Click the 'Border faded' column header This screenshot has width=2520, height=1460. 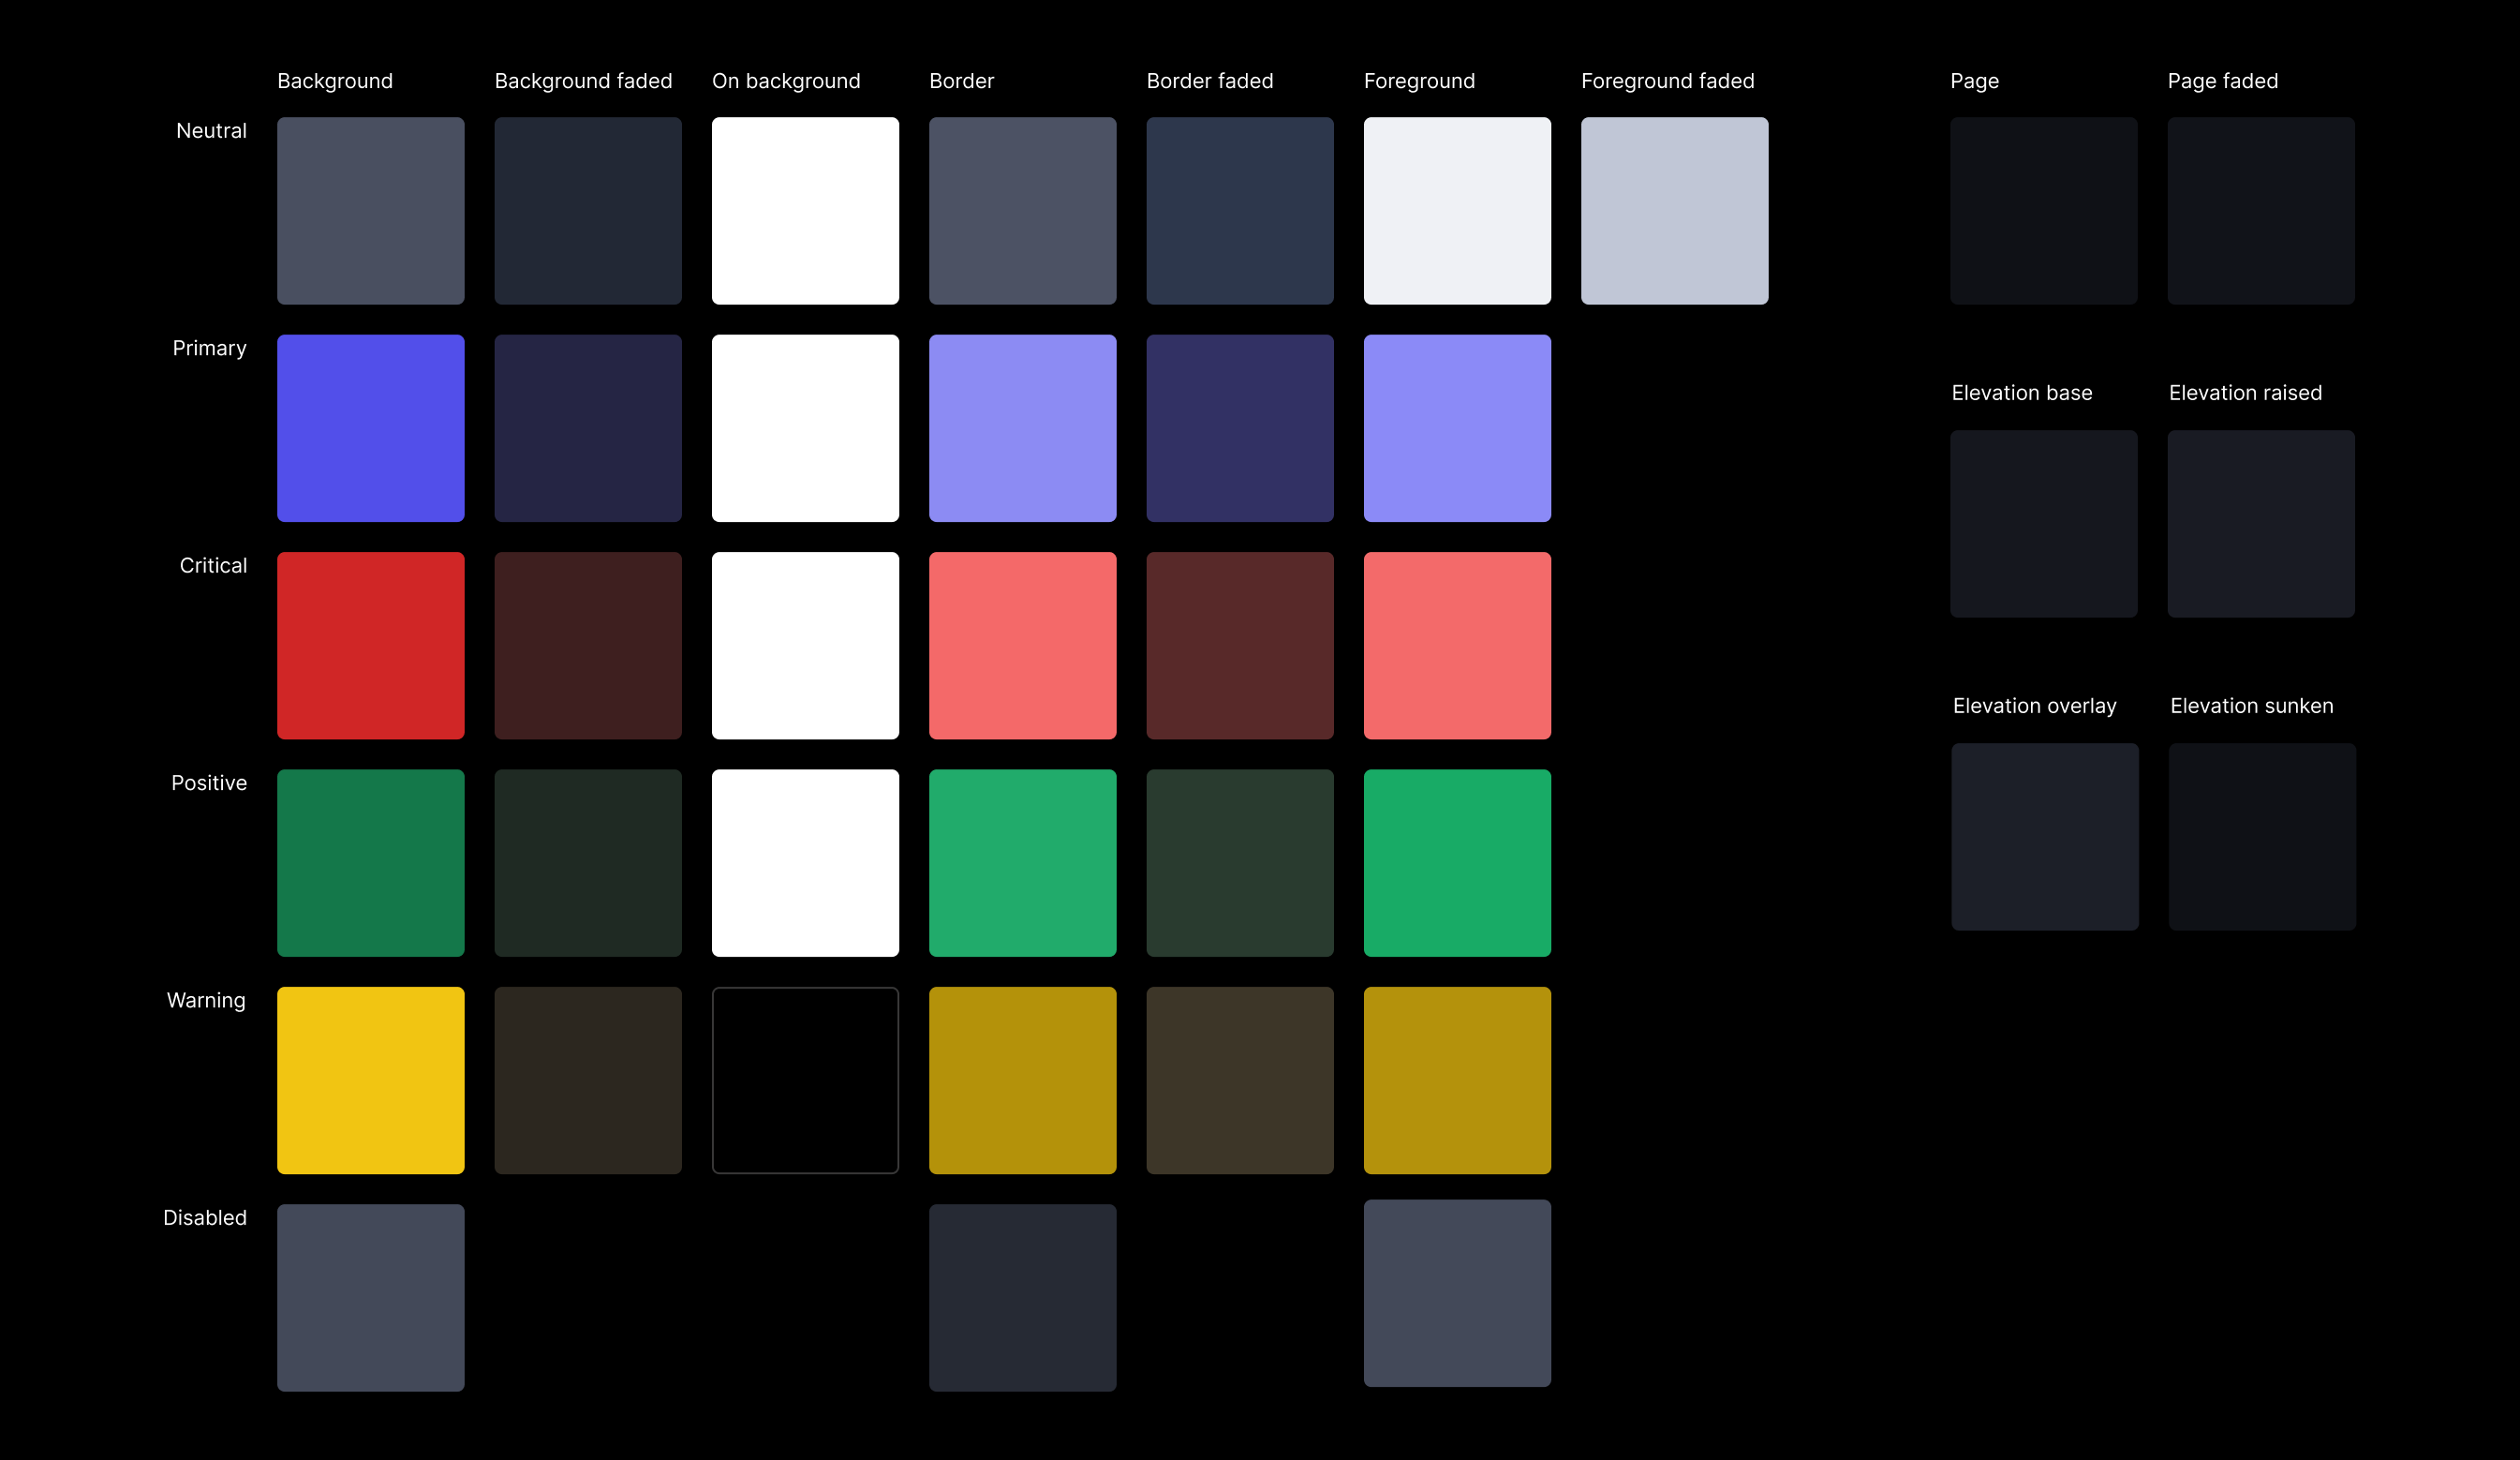(x=1210, y=81)
